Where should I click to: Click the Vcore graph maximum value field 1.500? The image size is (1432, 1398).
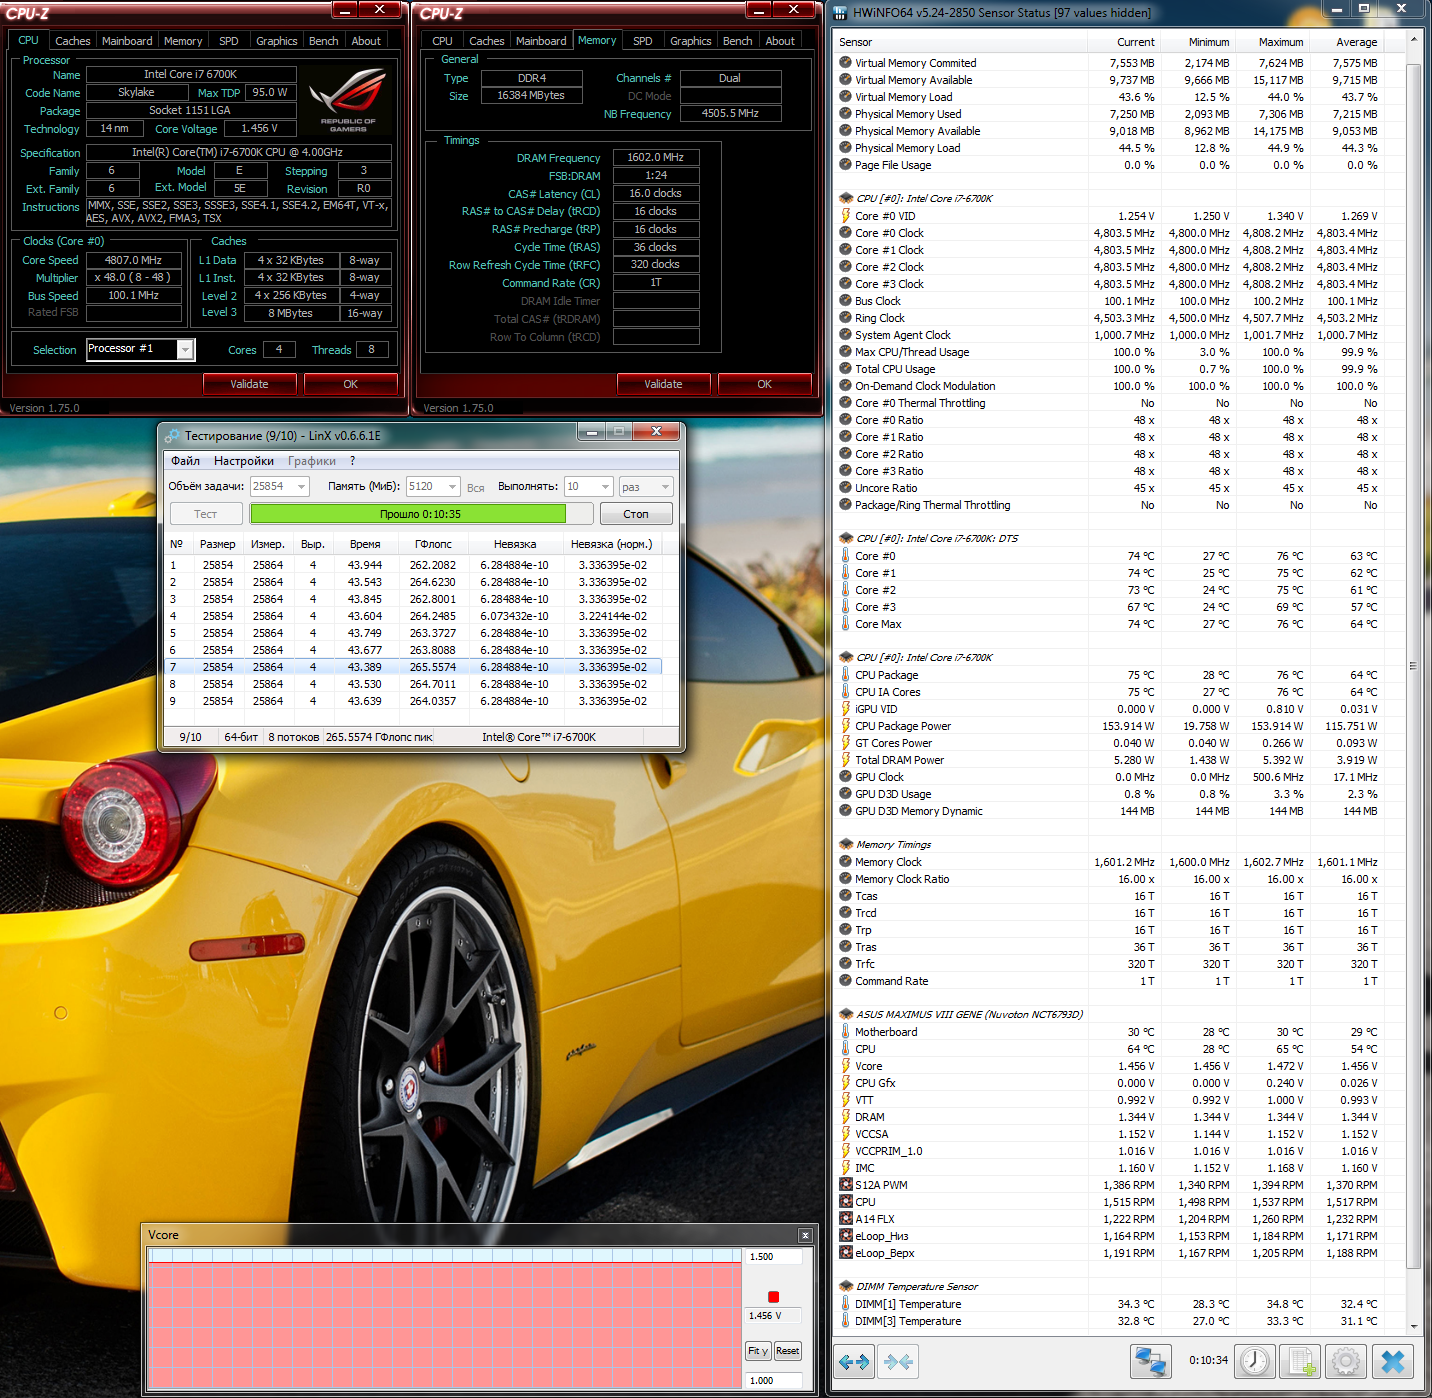click(x=774, y=1257)
